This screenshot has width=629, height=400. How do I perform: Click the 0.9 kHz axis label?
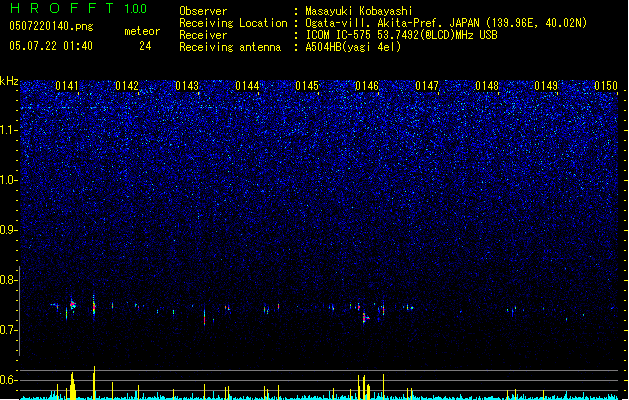9,230
